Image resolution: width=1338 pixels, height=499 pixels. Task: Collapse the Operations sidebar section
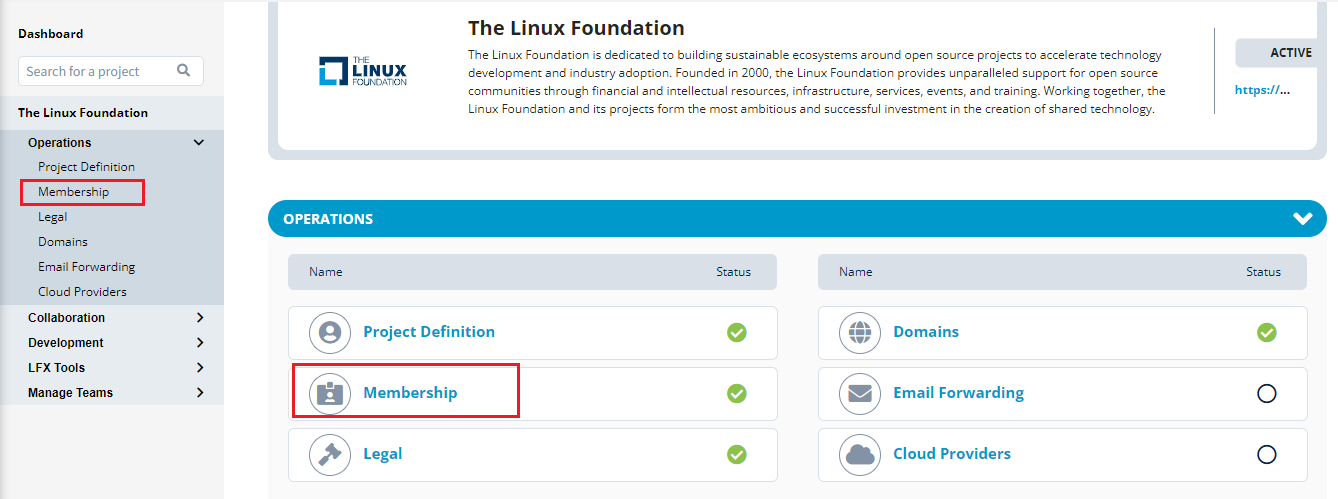pos(199,143)
